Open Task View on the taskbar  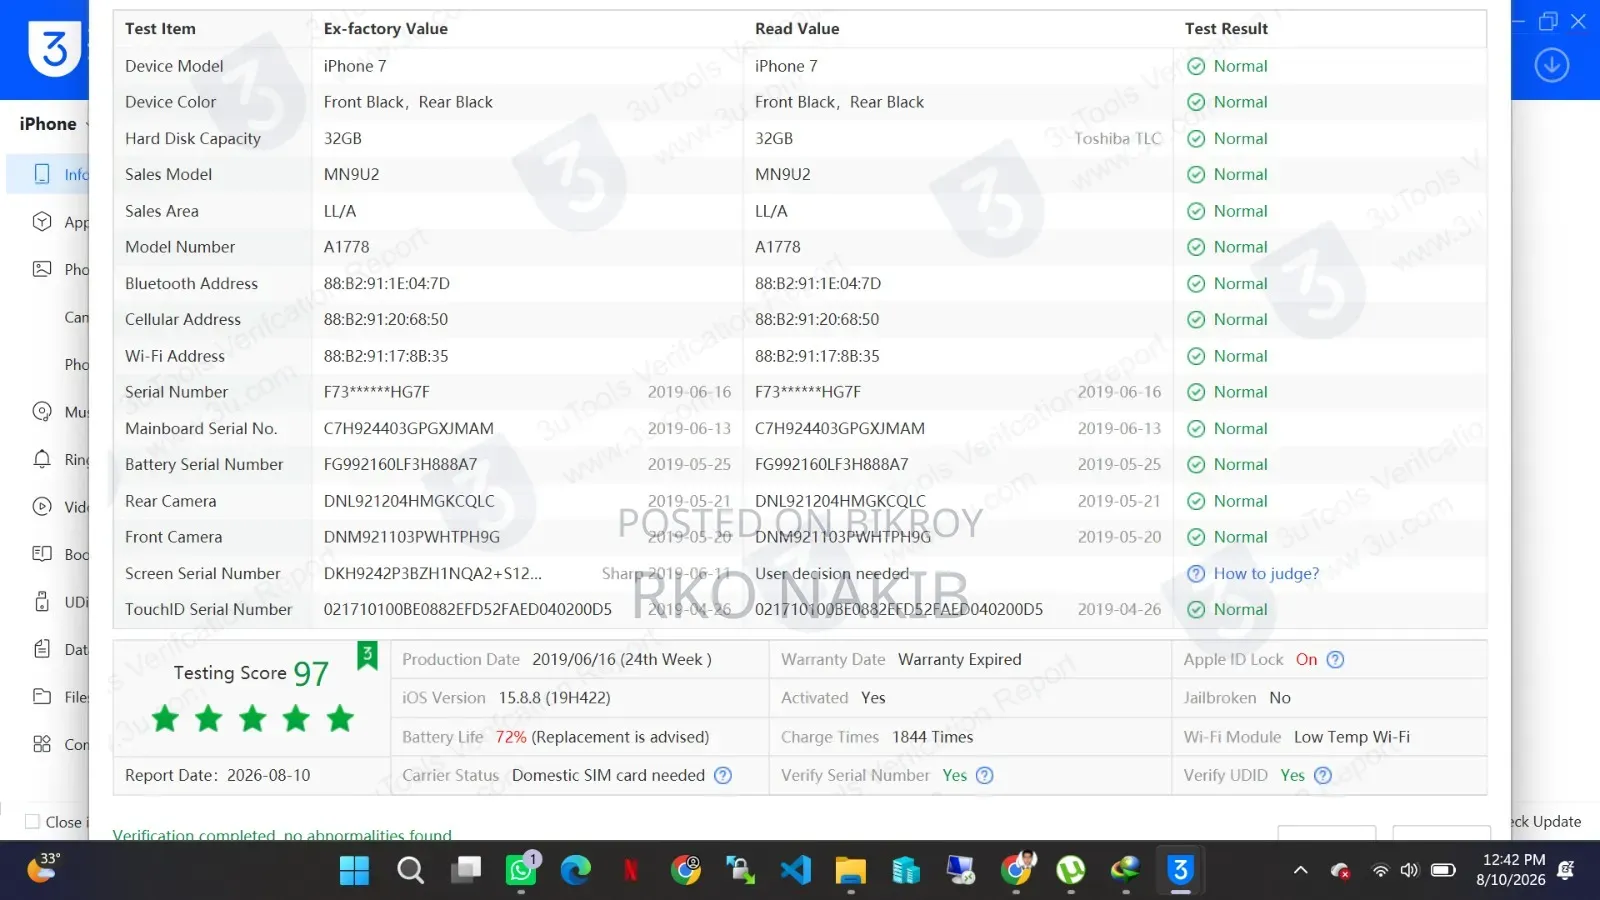(x=466, y=871)
